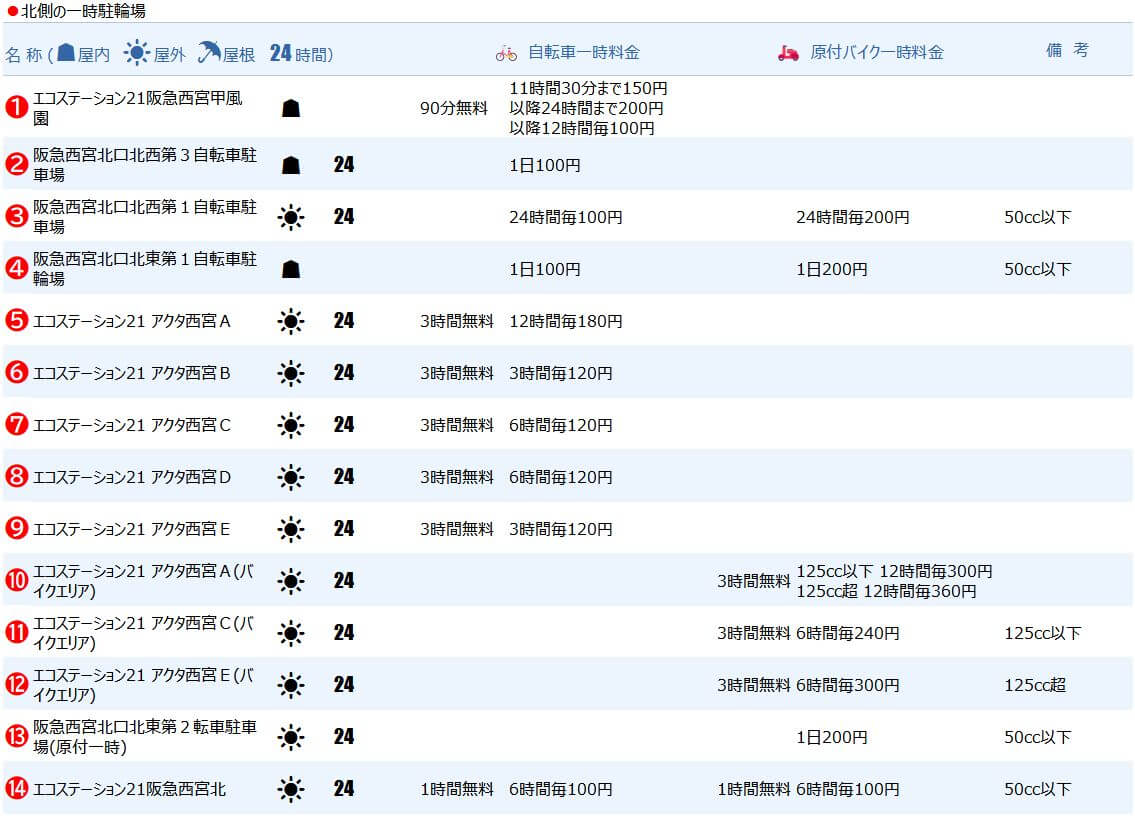The height and width of the screenshot is (816, 1135).
Task: Click 北側の一時駐輪場 section heading
Action: pyautogui.click(x=83, y=11)
